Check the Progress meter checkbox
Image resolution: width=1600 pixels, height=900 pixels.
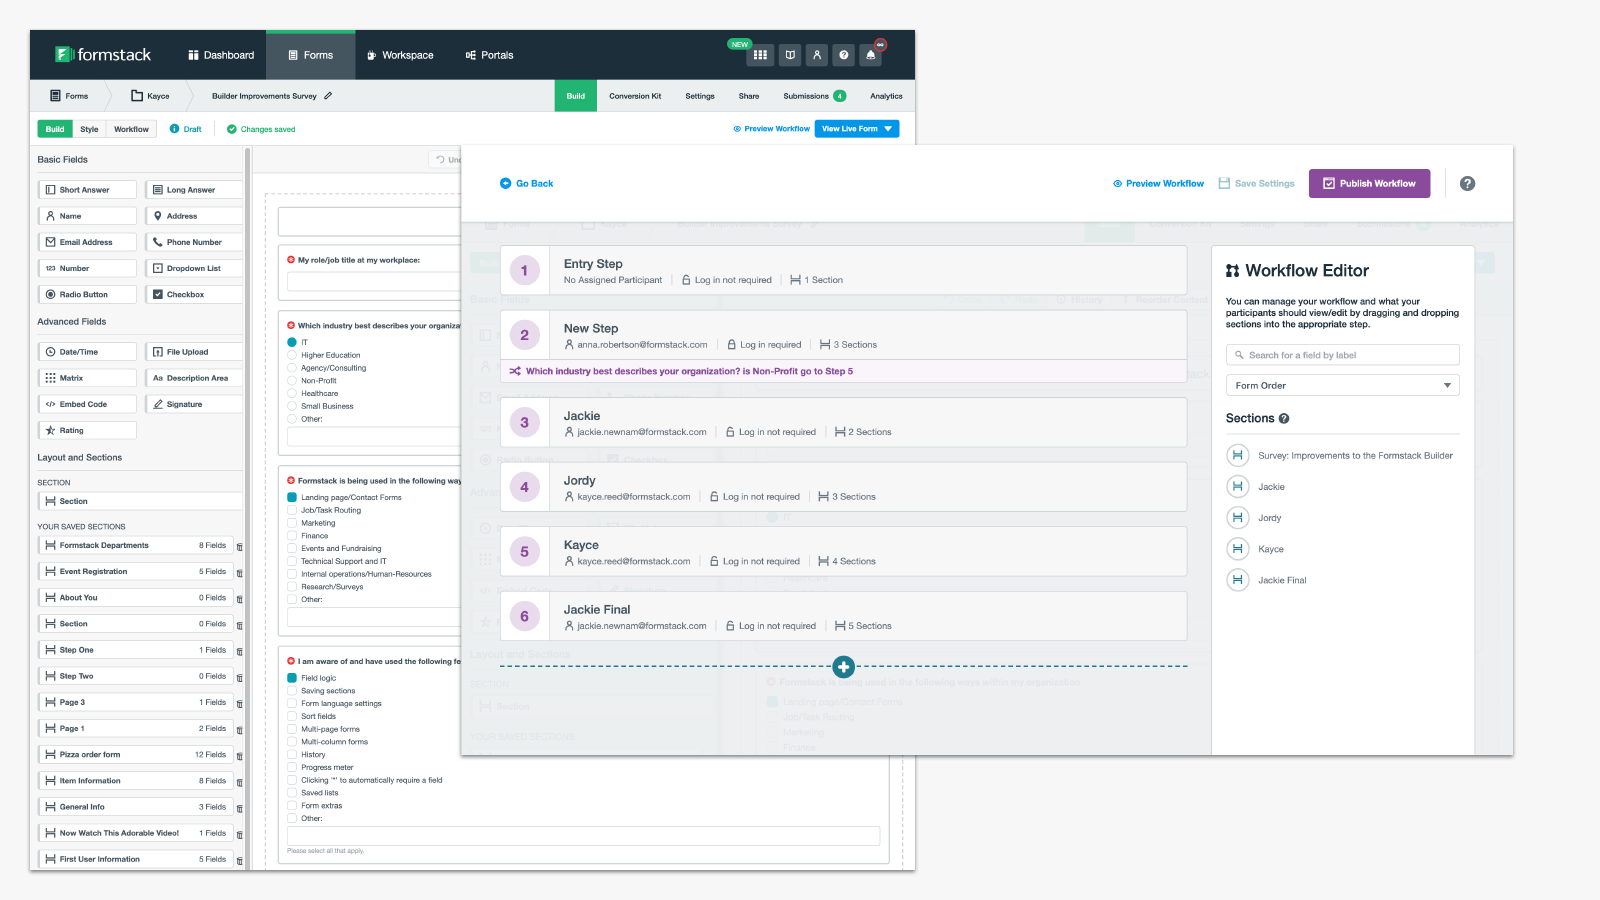tap(292, 768)
